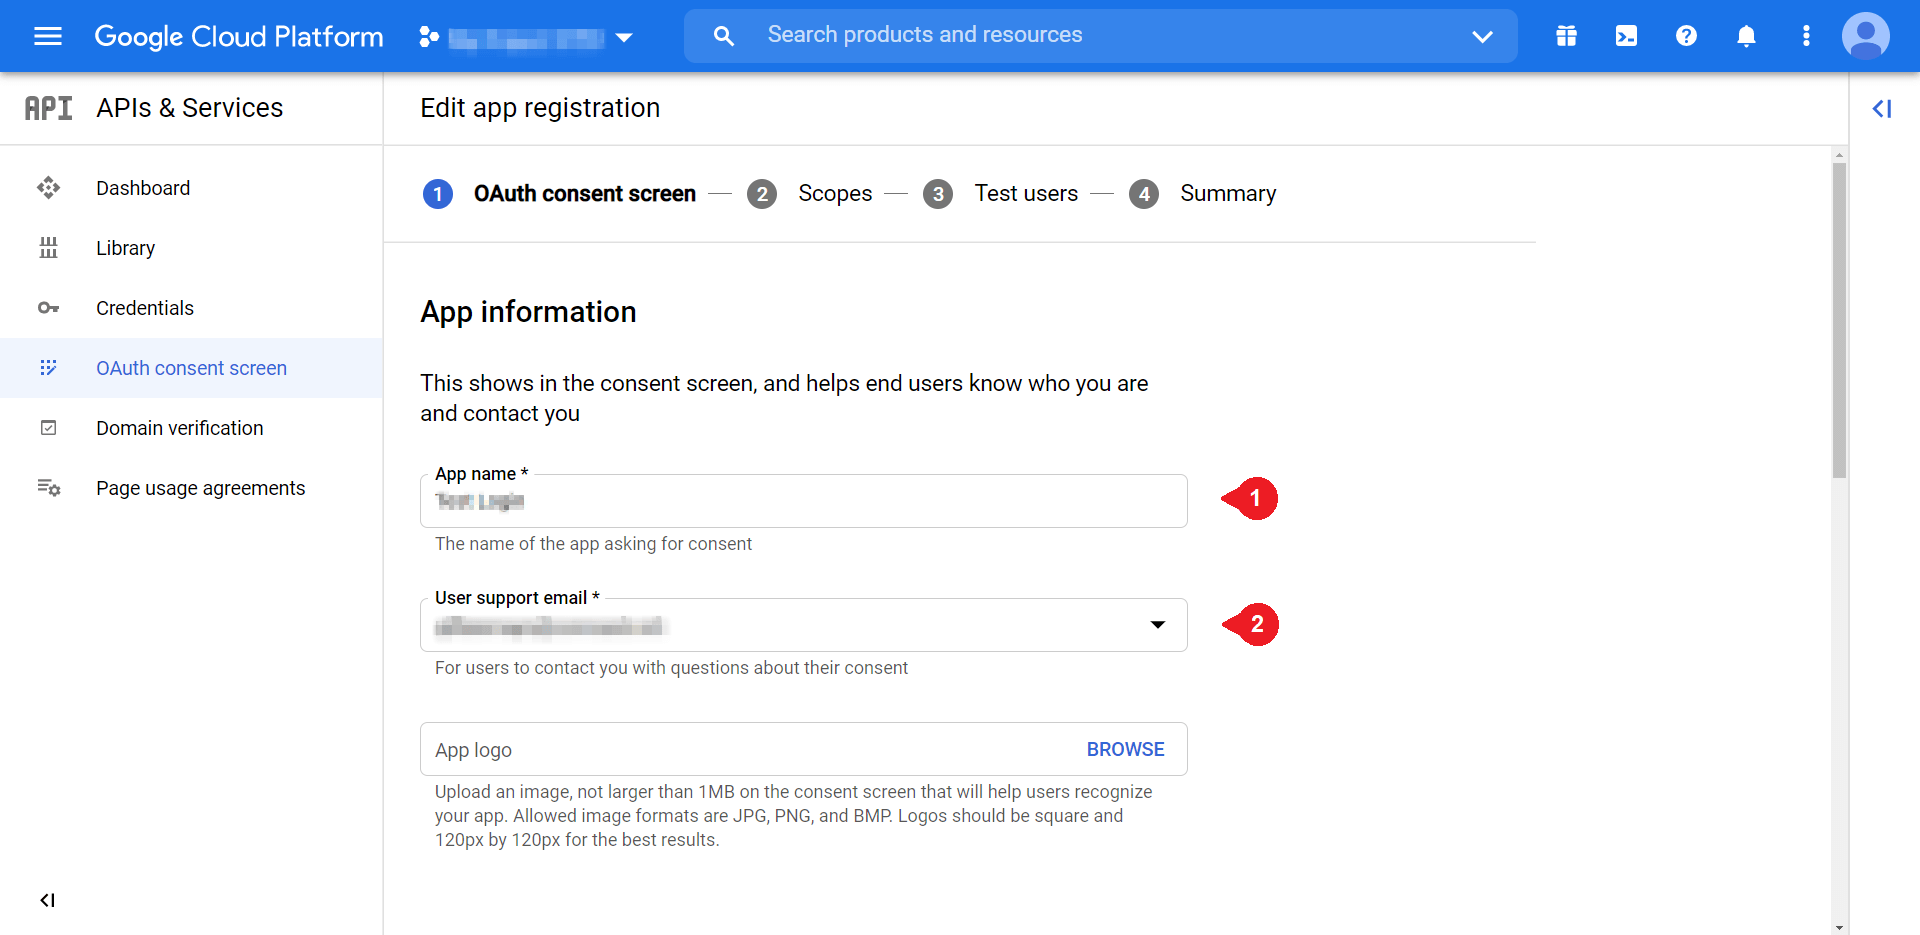This screenshot has width=1920, height=935.
Task: Select step 1 OAuth consent screen circle
Action: point(437,193)
